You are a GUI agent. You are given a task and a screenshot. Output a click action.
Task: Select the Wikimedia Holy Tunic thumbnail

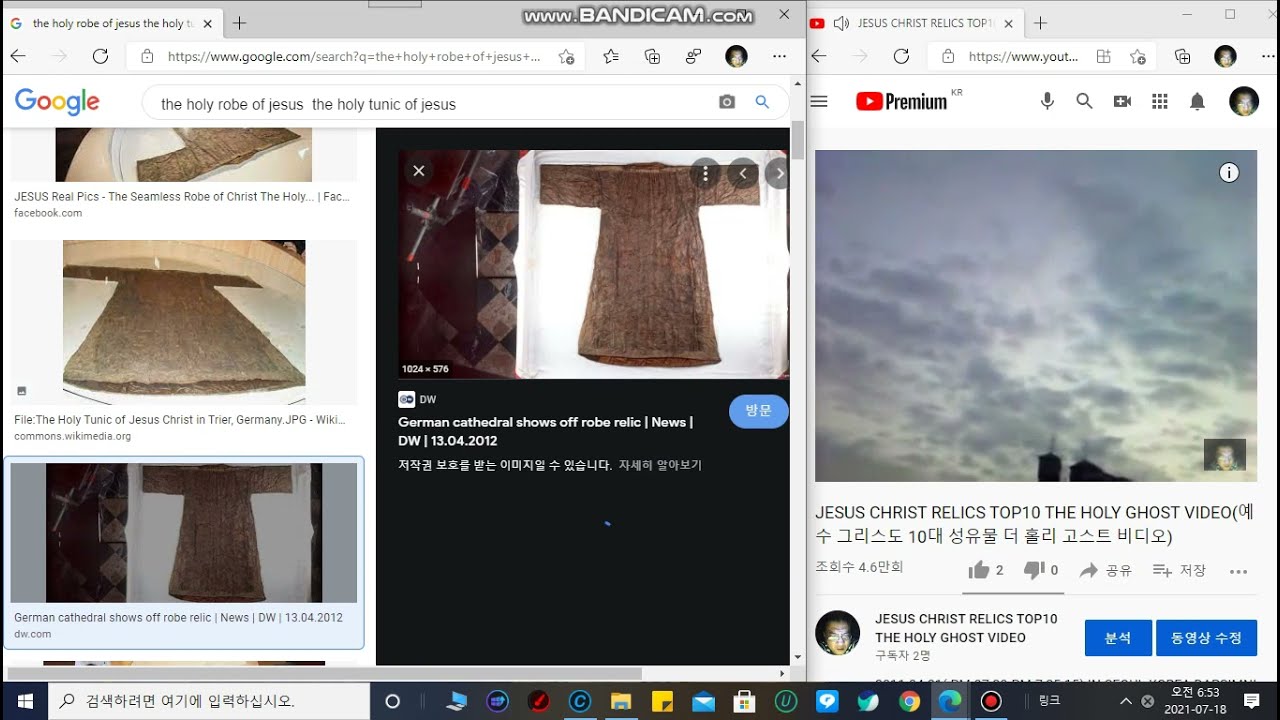[184, 322]
